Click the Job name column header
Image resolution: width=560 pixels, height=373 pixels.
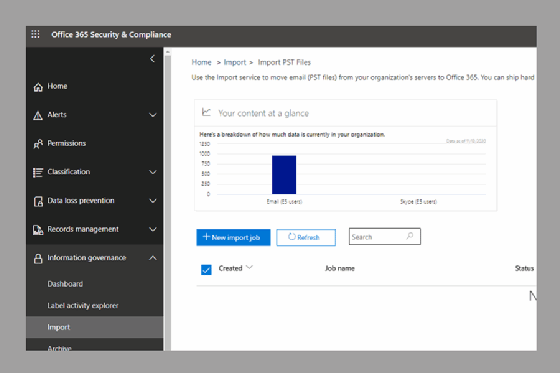click(340, 268)
